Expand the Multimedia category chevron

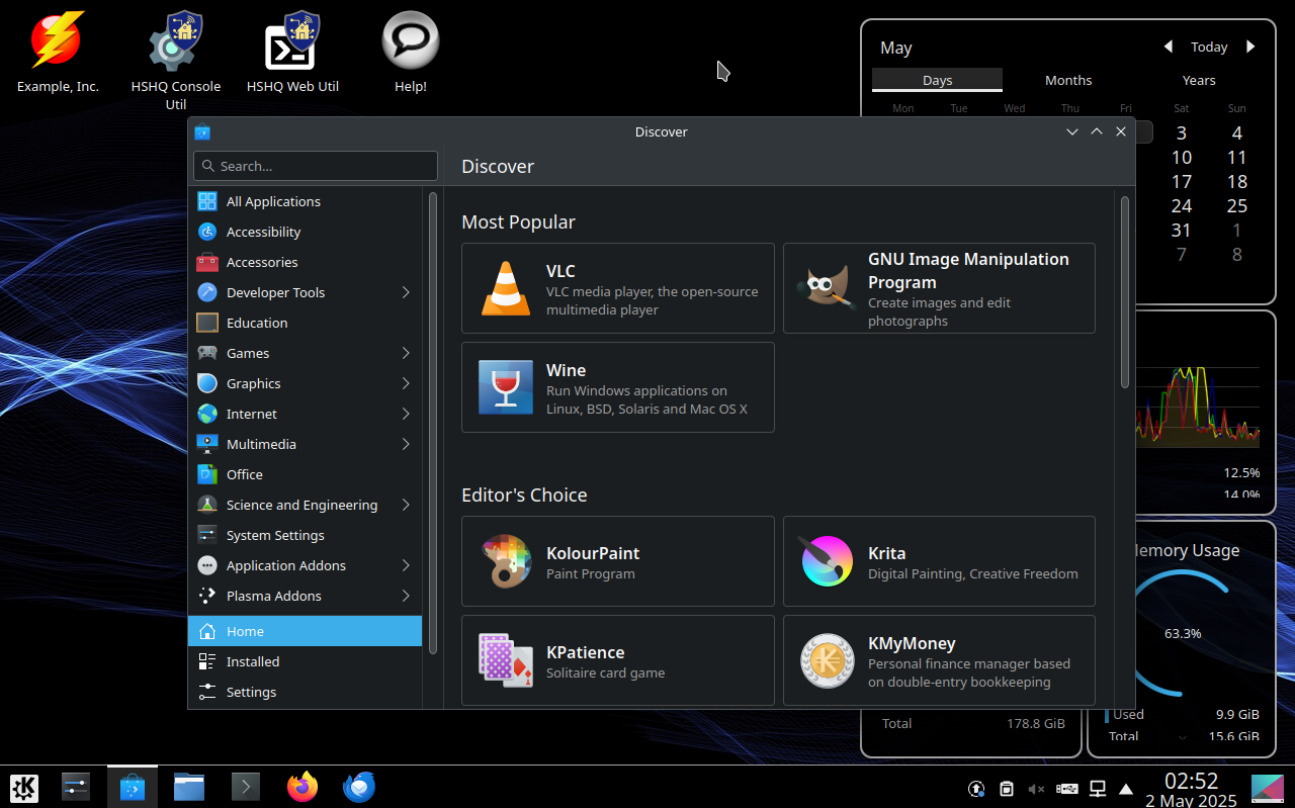(x=406, y=444)
